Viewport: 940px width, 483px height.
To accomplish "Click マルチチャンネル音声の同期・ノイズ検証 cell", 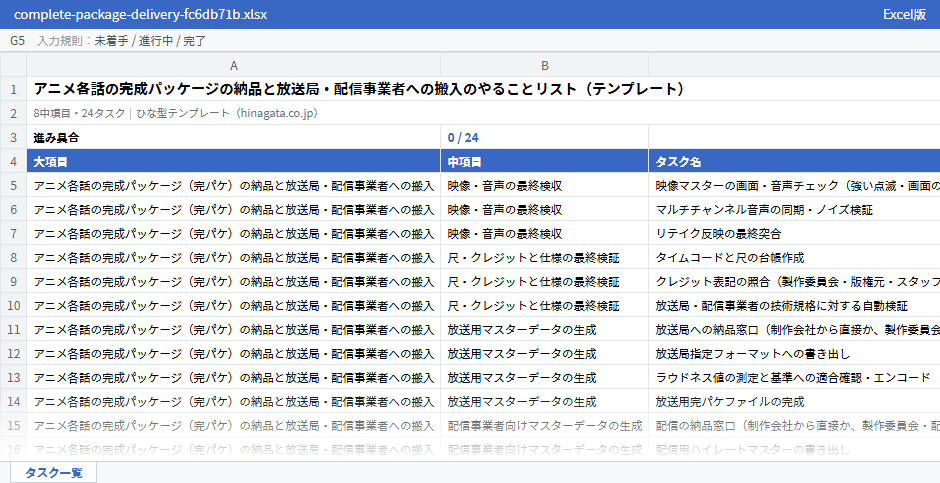I will pyautogui.click(x=794, y=209).
